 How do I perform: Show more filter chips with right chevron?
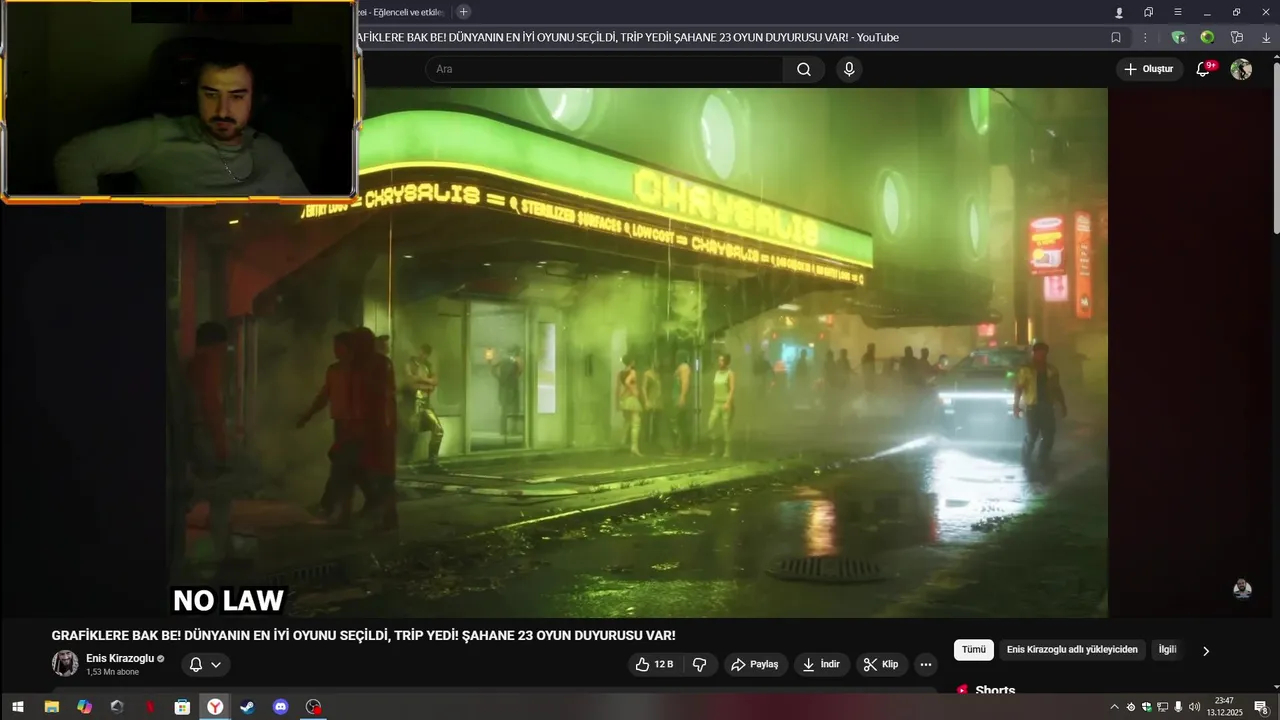pos(1205,651)
